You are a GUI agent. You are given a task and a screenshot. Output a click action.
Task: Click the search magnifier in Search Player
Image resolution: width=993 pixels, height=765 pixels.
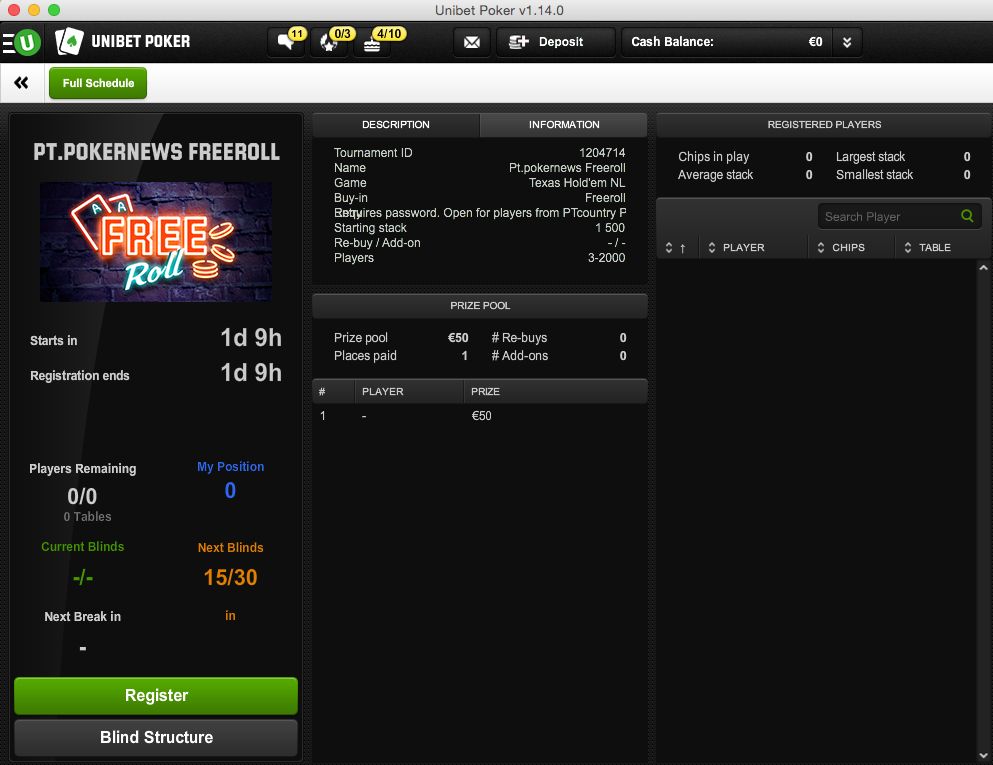click(967, 216)
